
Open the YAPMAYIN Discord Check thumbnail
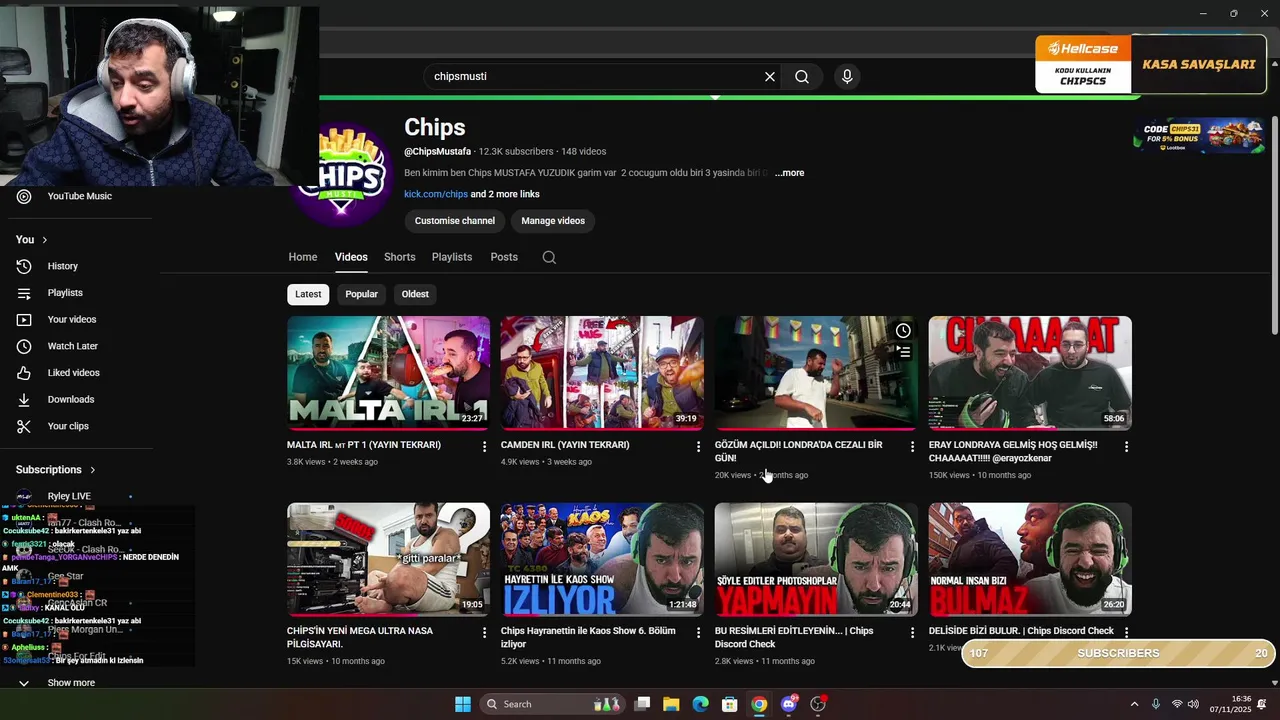click(x=816, y=559)
